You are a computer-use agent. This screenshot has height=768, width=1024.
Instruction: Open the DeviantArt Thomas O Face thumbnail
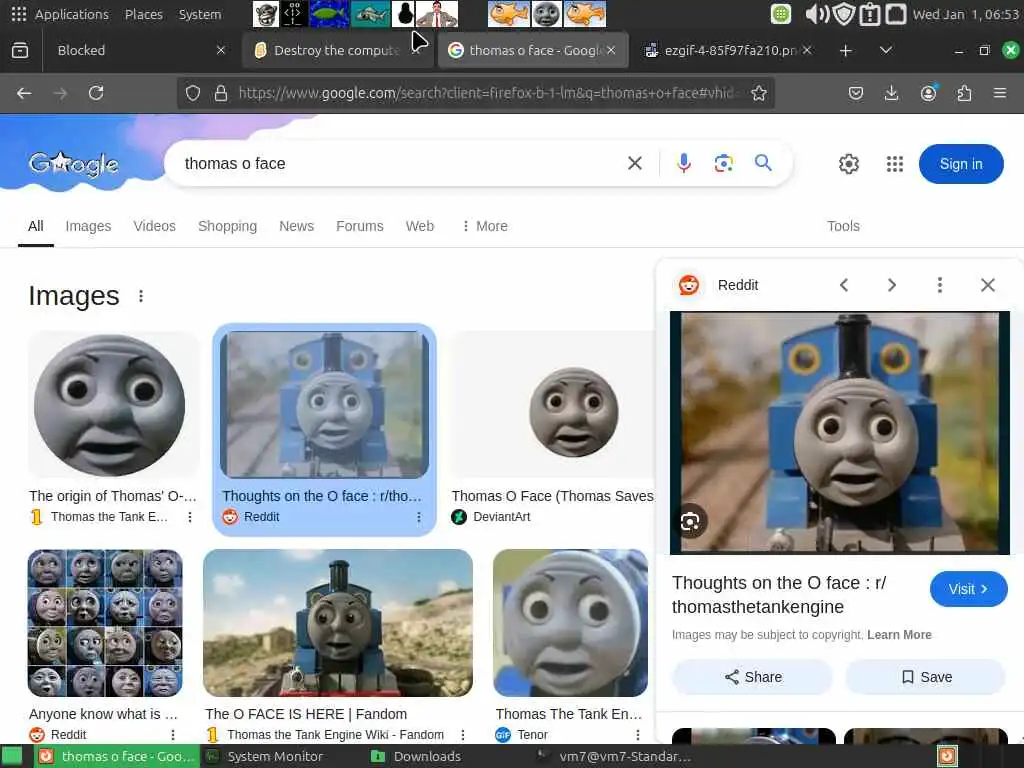(x=552, y=405)
